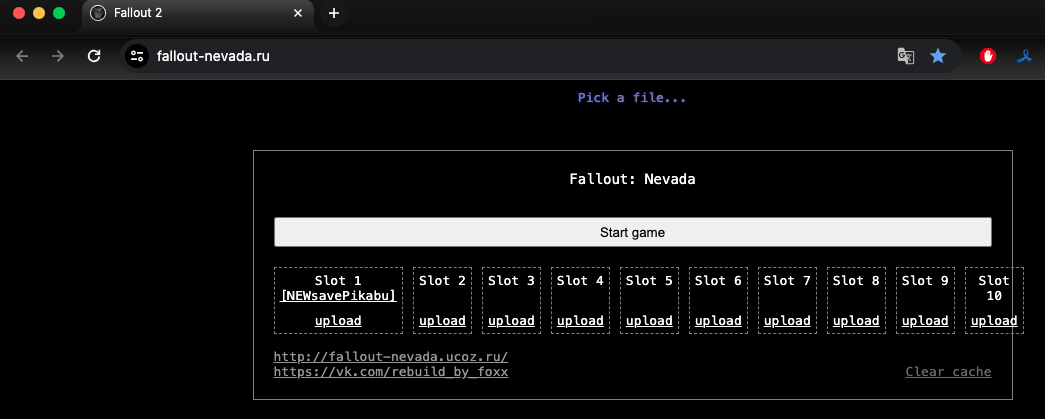This screenshot has height=419, width=1045.
Task: Select the Fallout 2 tab
Action: pos(198,13)
